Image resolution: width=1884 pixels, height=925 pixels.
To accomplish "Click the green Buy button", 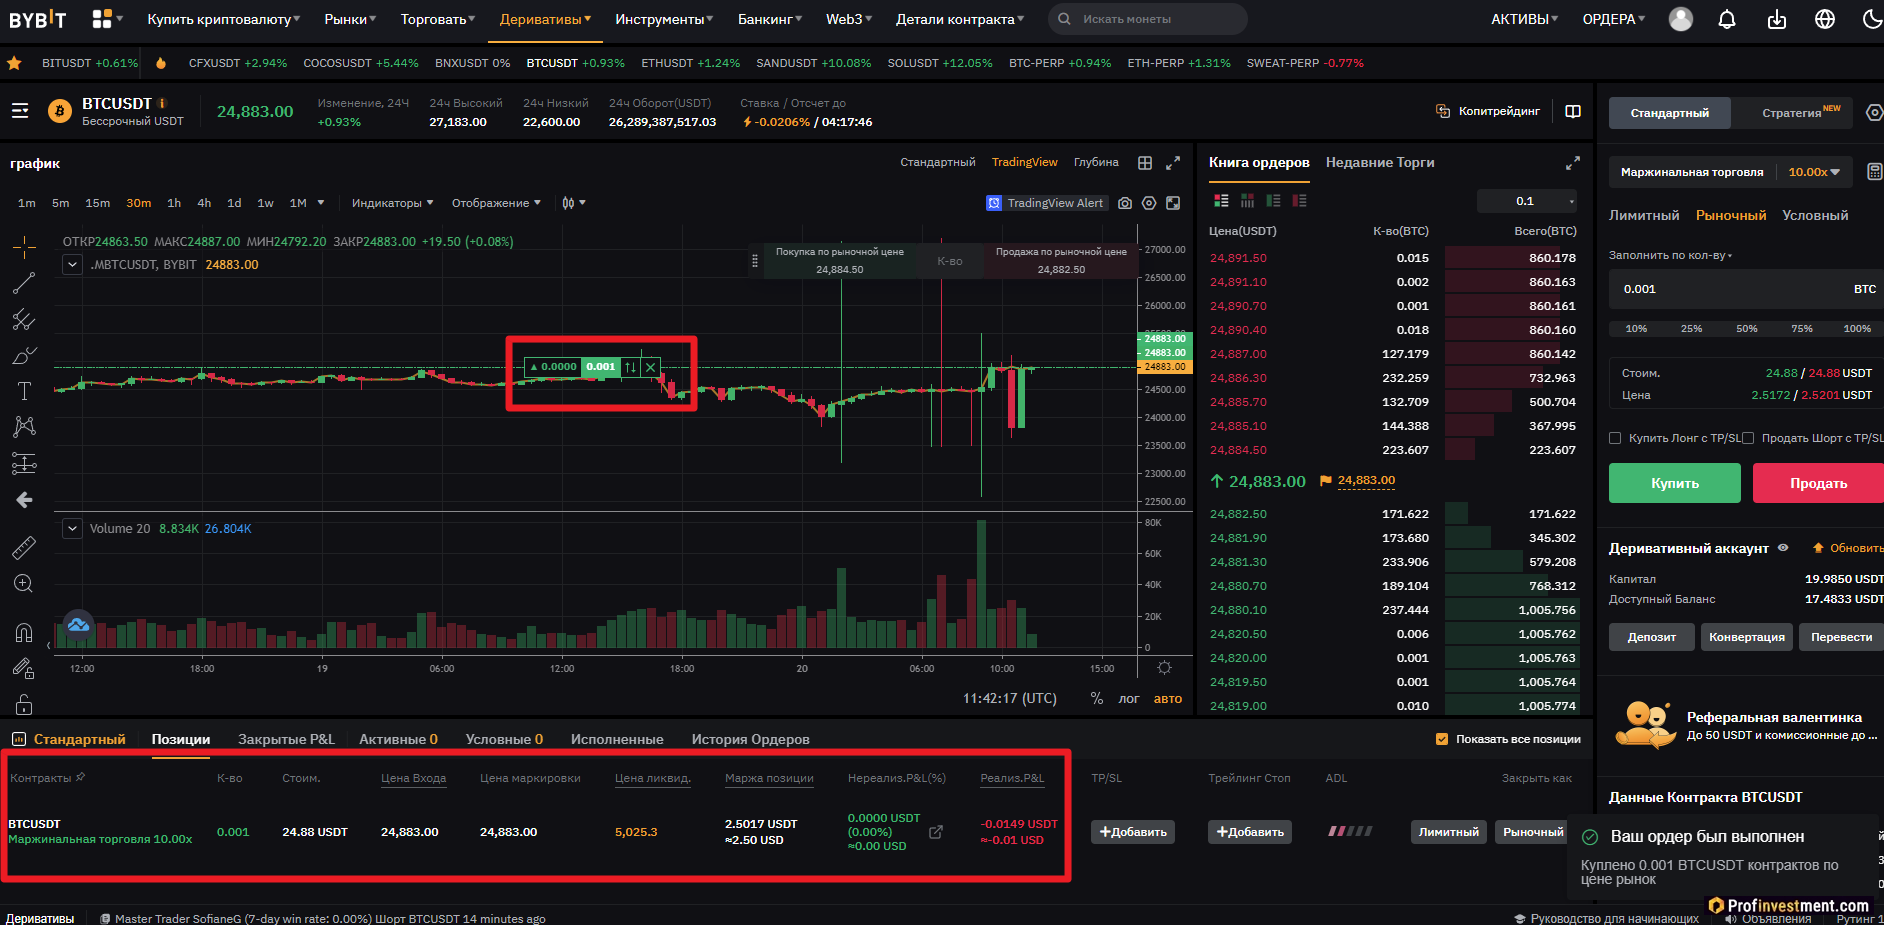I will [1675, 483].
